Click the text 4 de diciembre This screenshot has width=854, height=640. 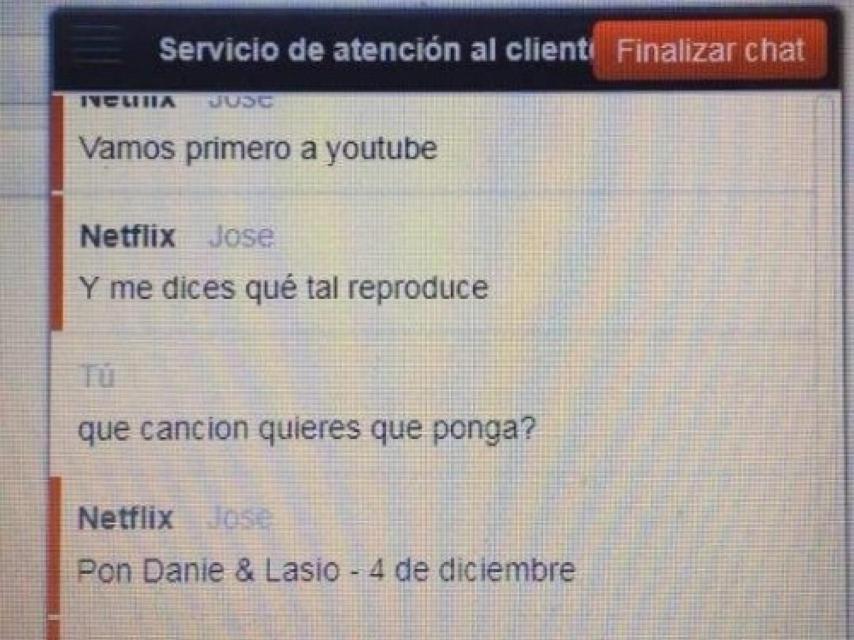pos(472,570)
